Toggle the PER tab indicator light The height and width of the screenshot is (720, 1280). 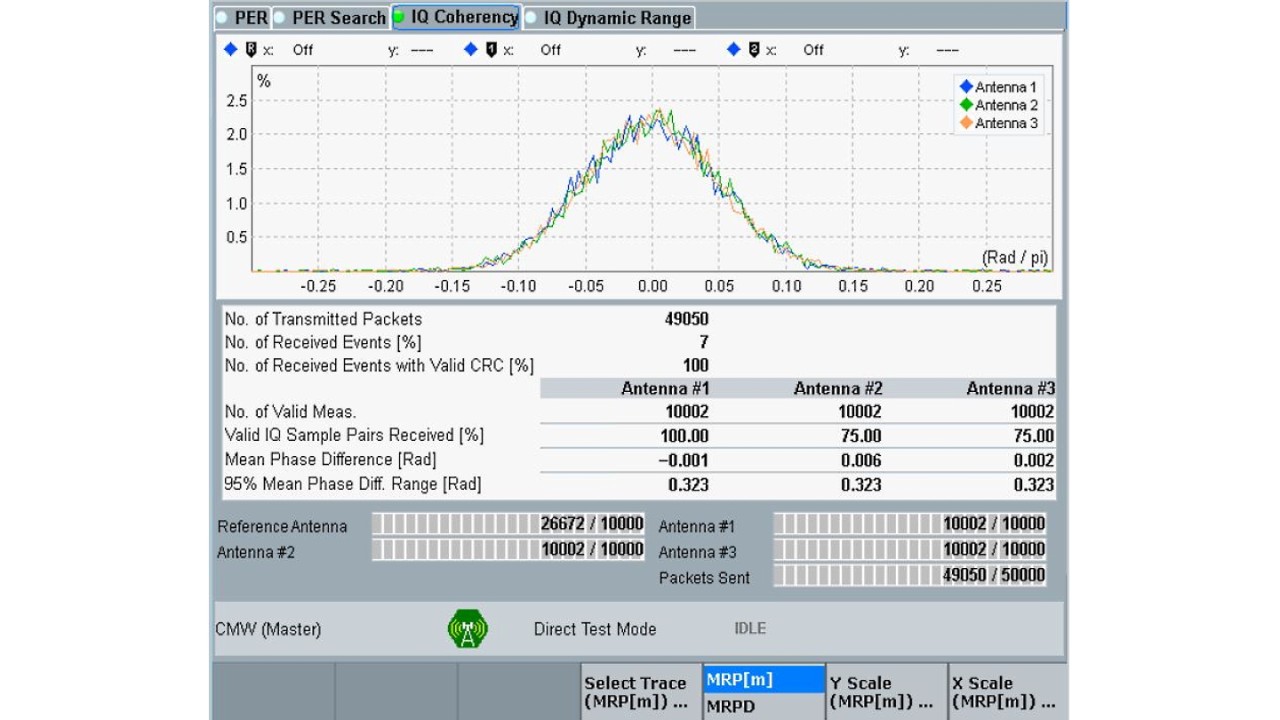click(223, 18)
